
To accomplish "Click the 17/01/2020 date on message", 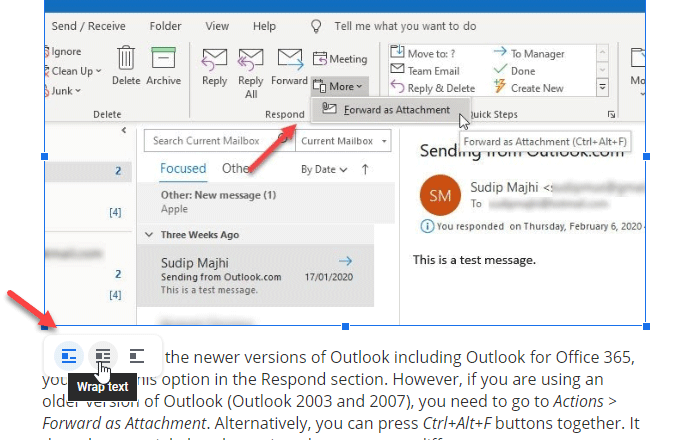I will pos(329,277).
